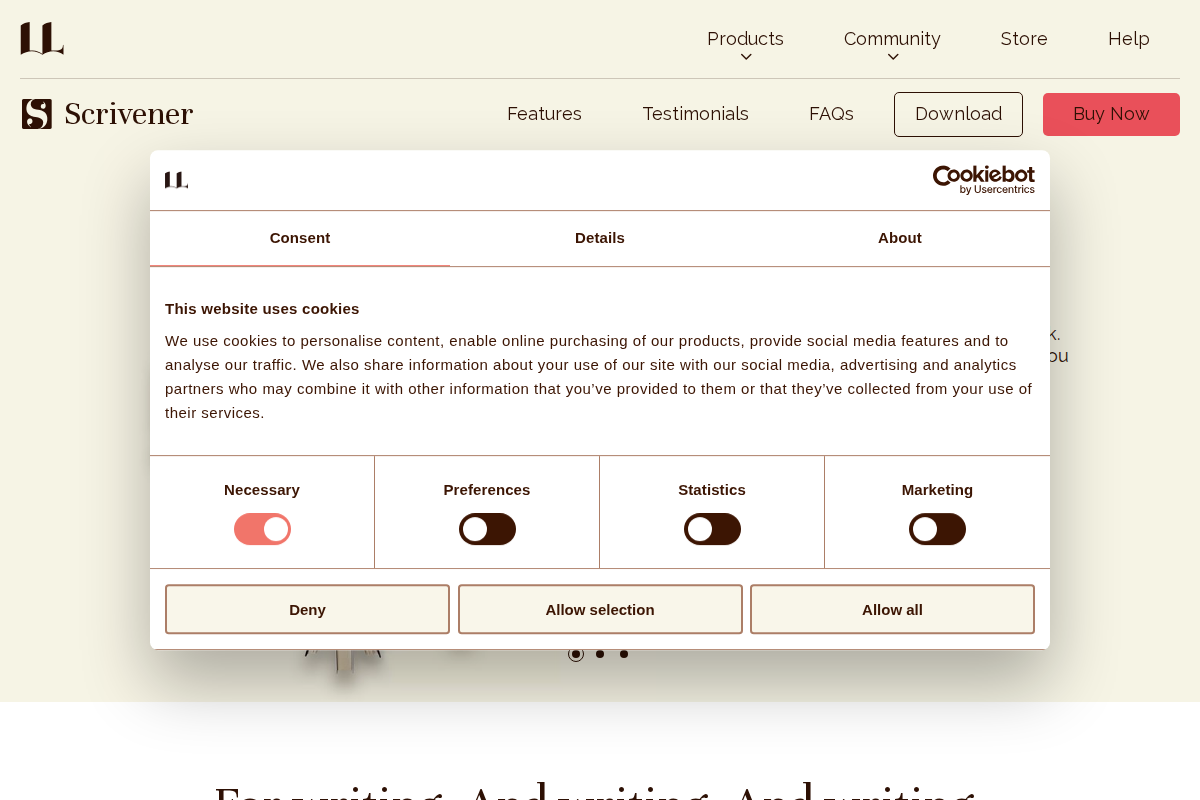Click the Allow selection button

tap(600, 609)
